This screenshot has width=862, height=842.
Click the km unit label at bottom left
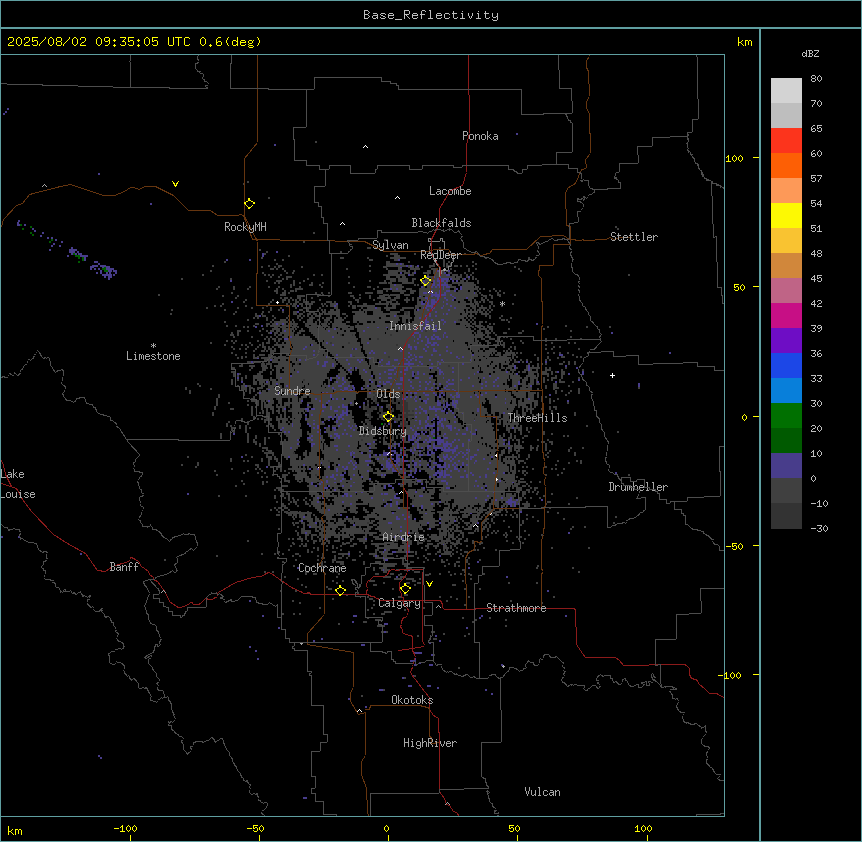[x=15, y=830]
